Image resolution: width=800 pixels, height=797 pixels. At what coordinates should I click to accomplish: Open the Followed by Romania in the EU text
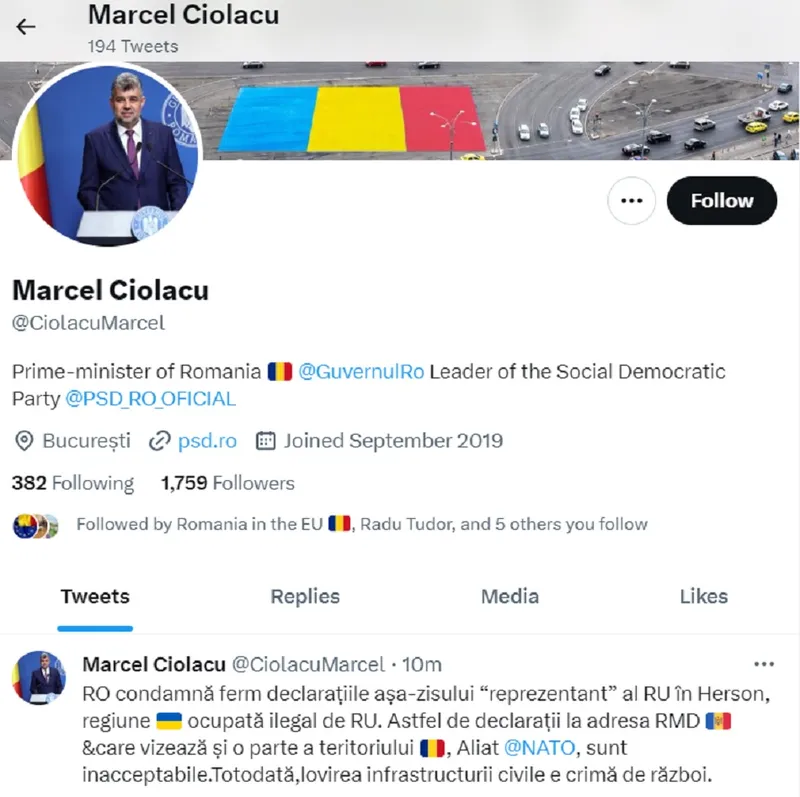coord(362,524)
